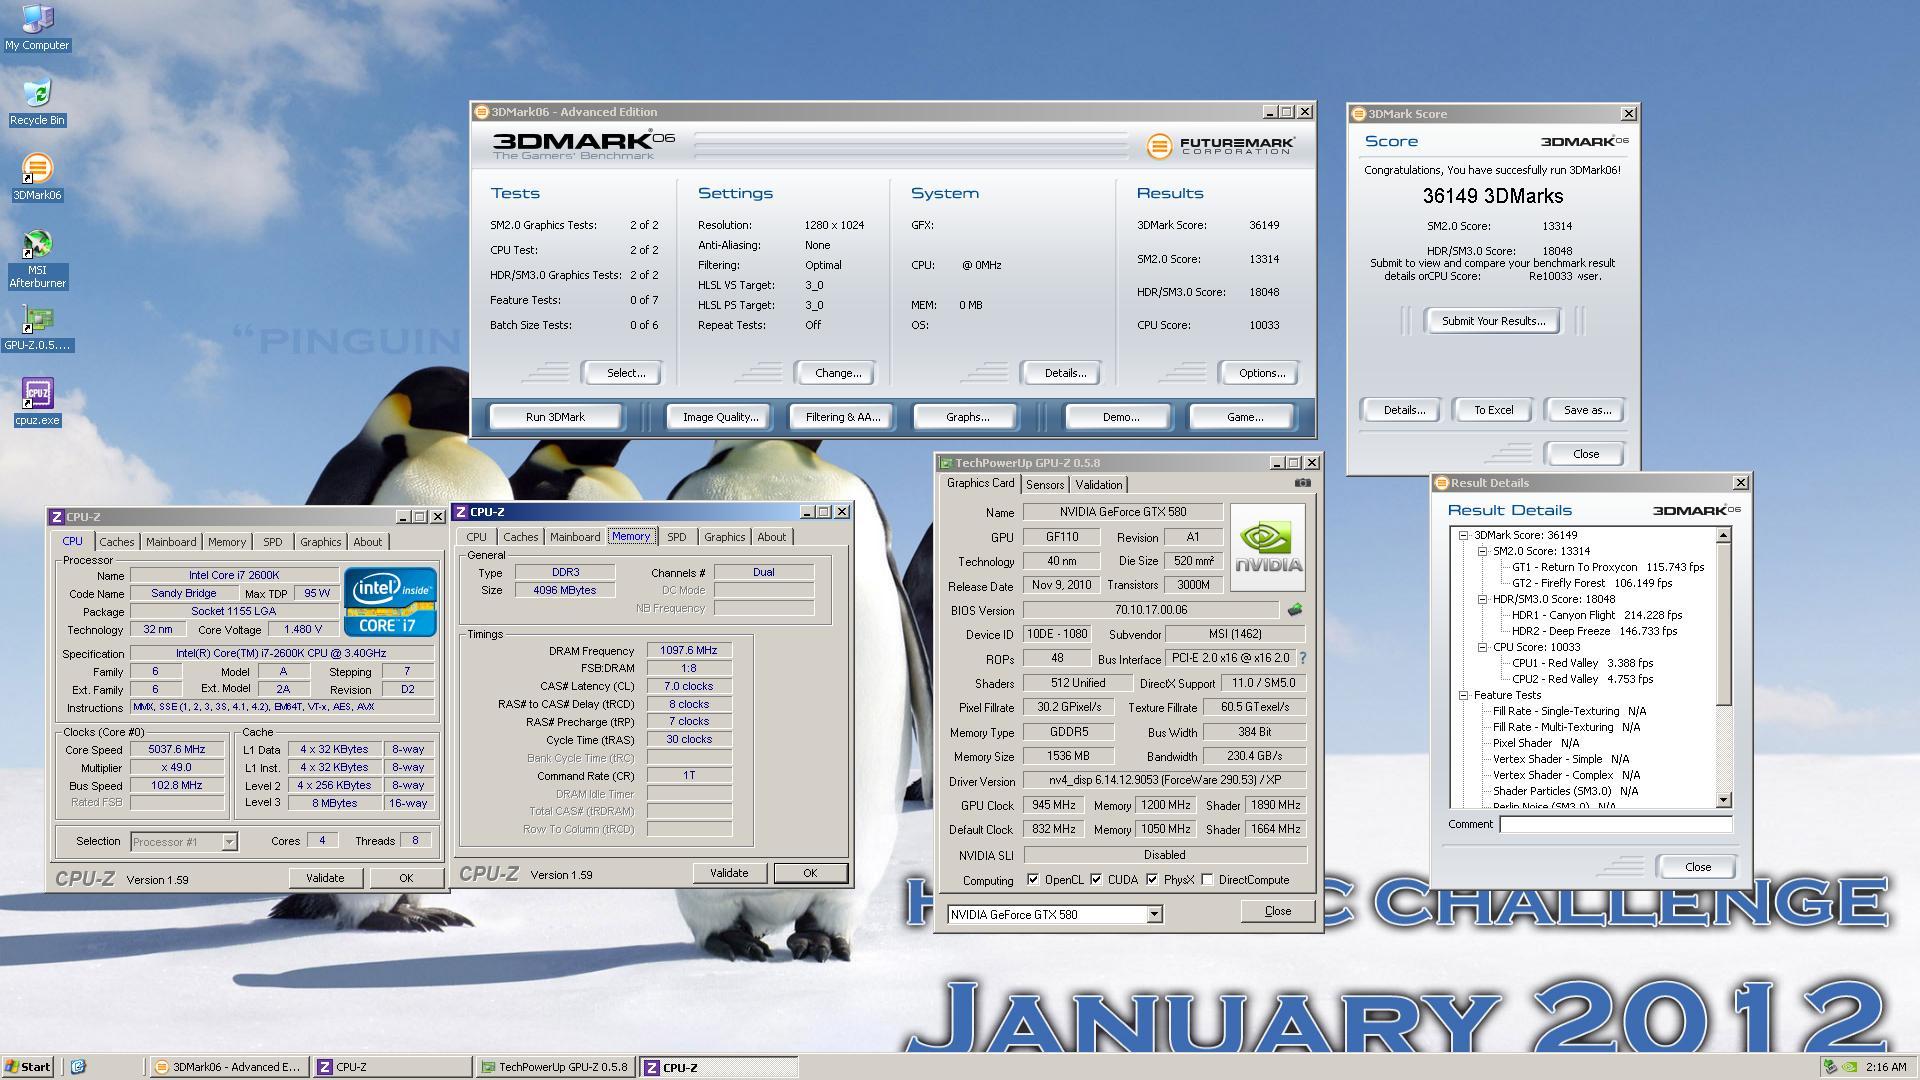
Task: Click the Filtering & AA button
Action: tap(843, 417)
